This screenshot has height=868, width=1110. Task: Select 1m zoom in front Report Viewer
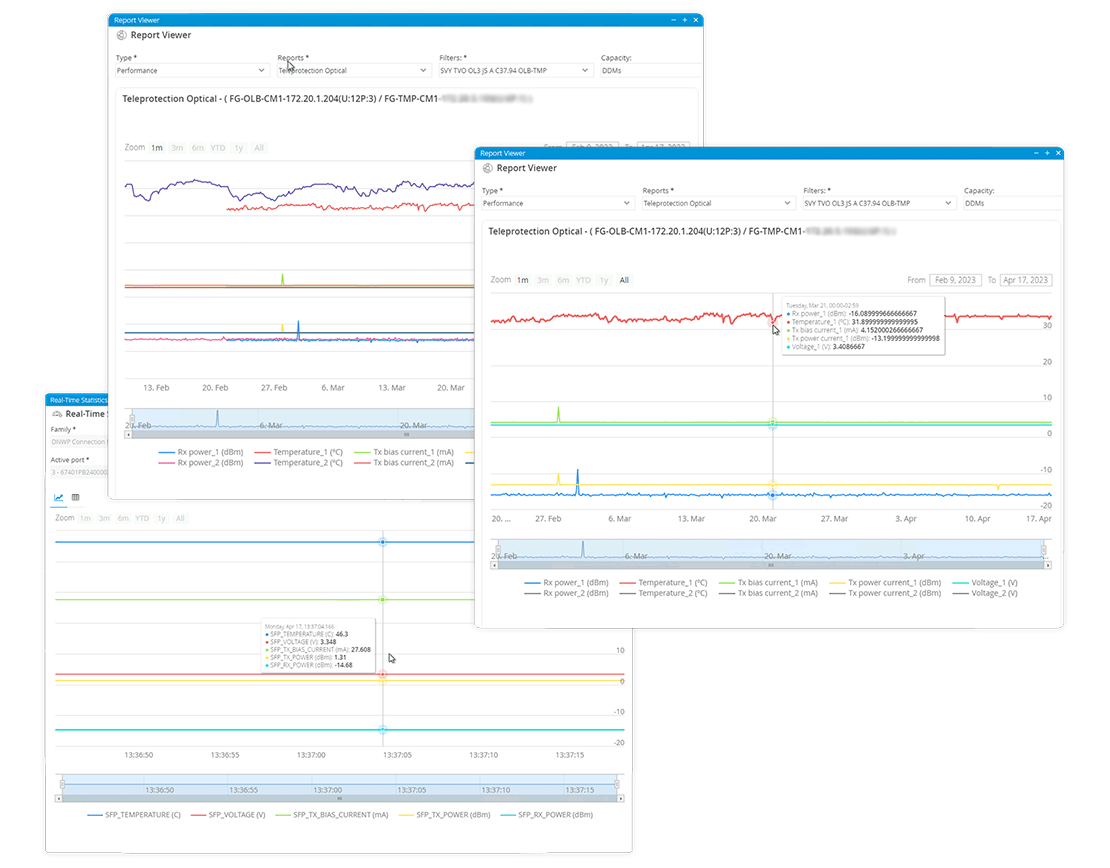[523, 280]
